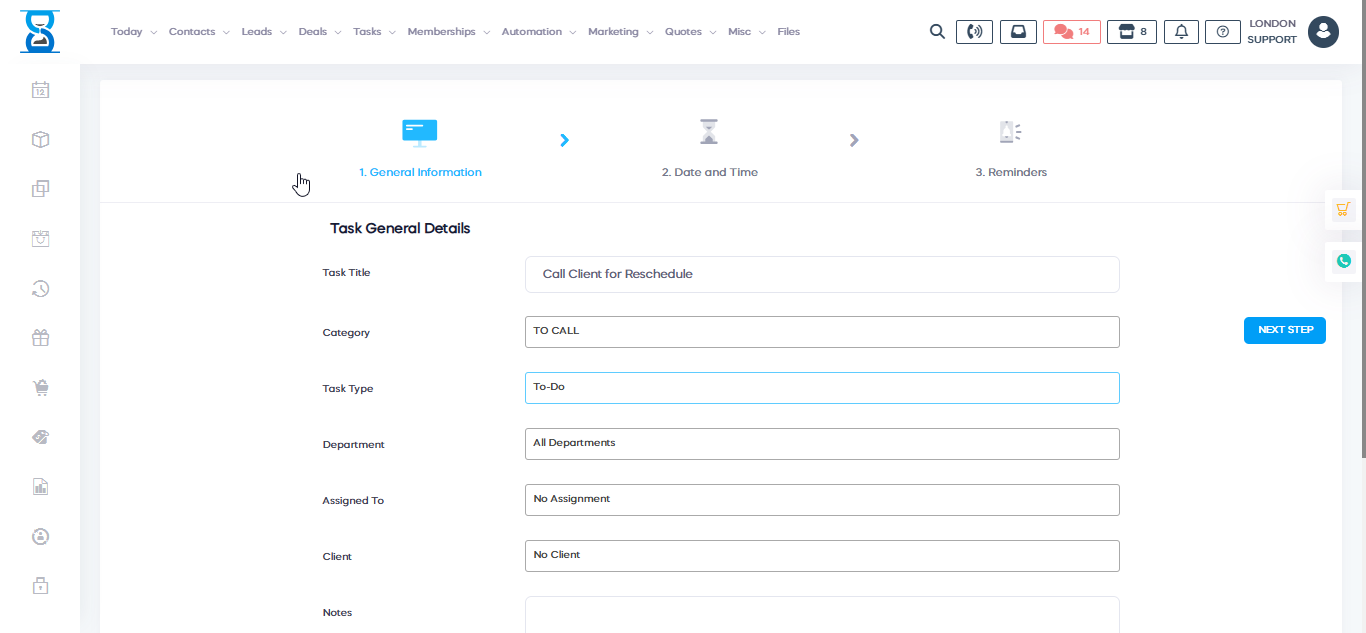
Task: Click the orange shopping cart side widget
Action: coord(1343,209)
